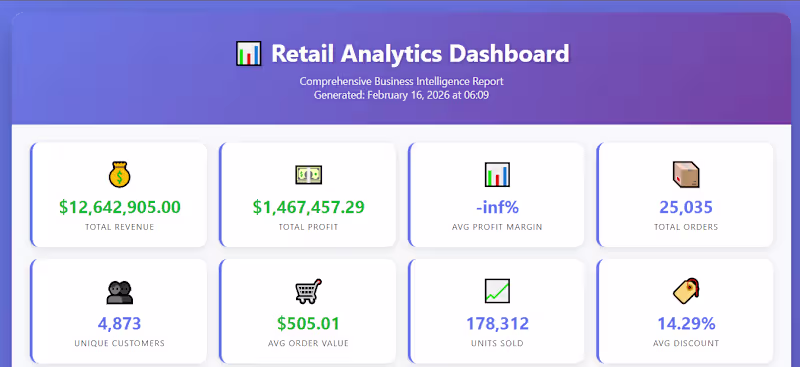
Task: Select the $12,642,905.00 revenue value
Action: tap(119, 207)
